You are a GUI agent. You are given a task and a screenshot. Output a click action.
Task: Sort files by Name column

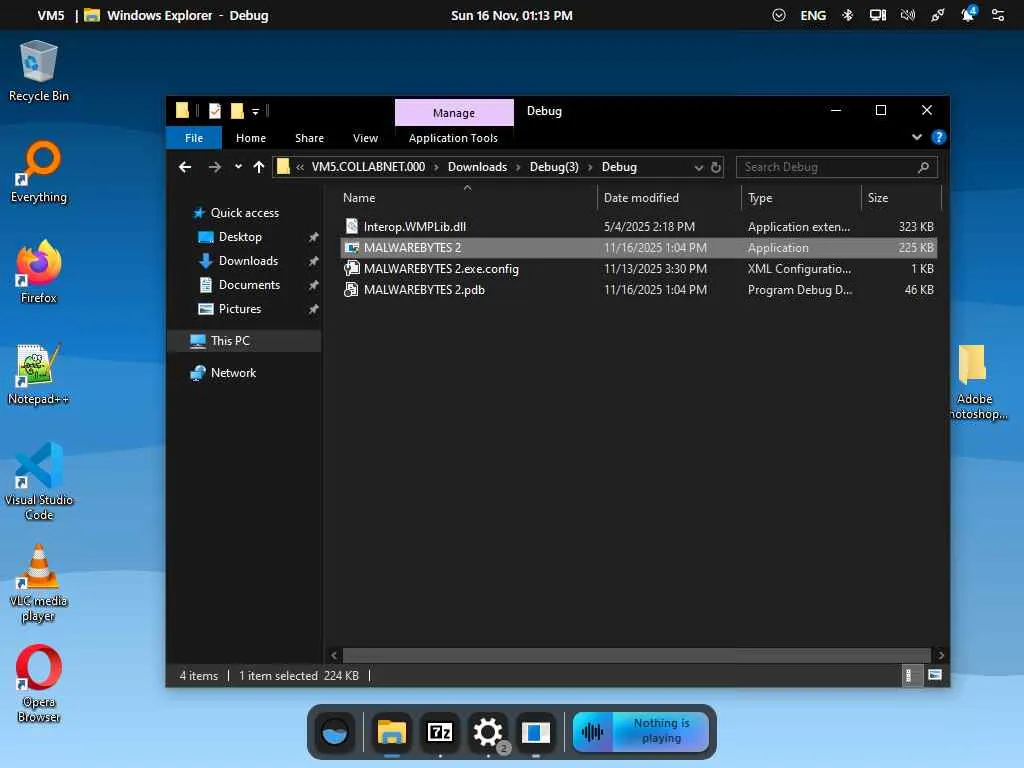[x=467, y=198]
